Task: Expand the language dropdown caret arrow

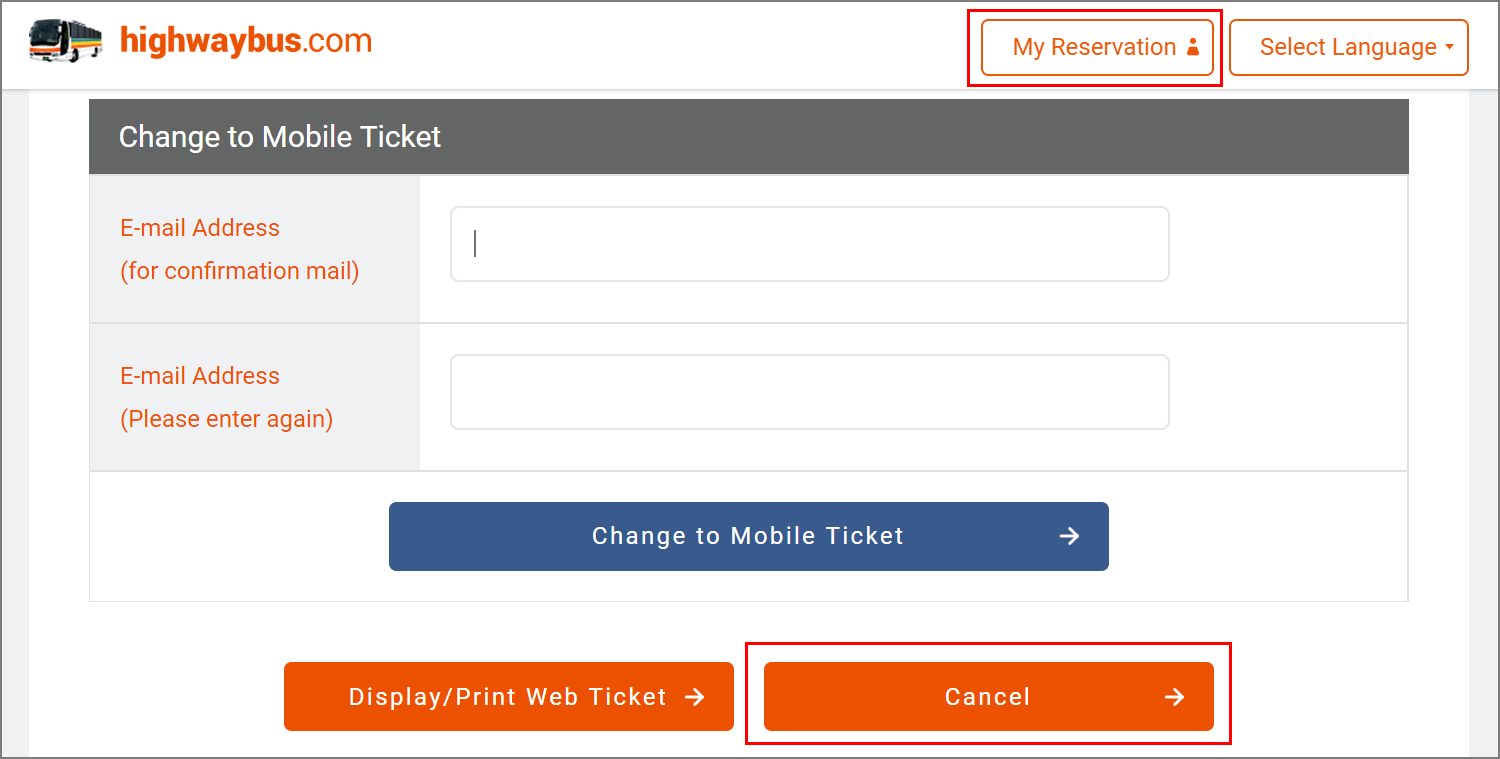Action: tap(1449, 47)
